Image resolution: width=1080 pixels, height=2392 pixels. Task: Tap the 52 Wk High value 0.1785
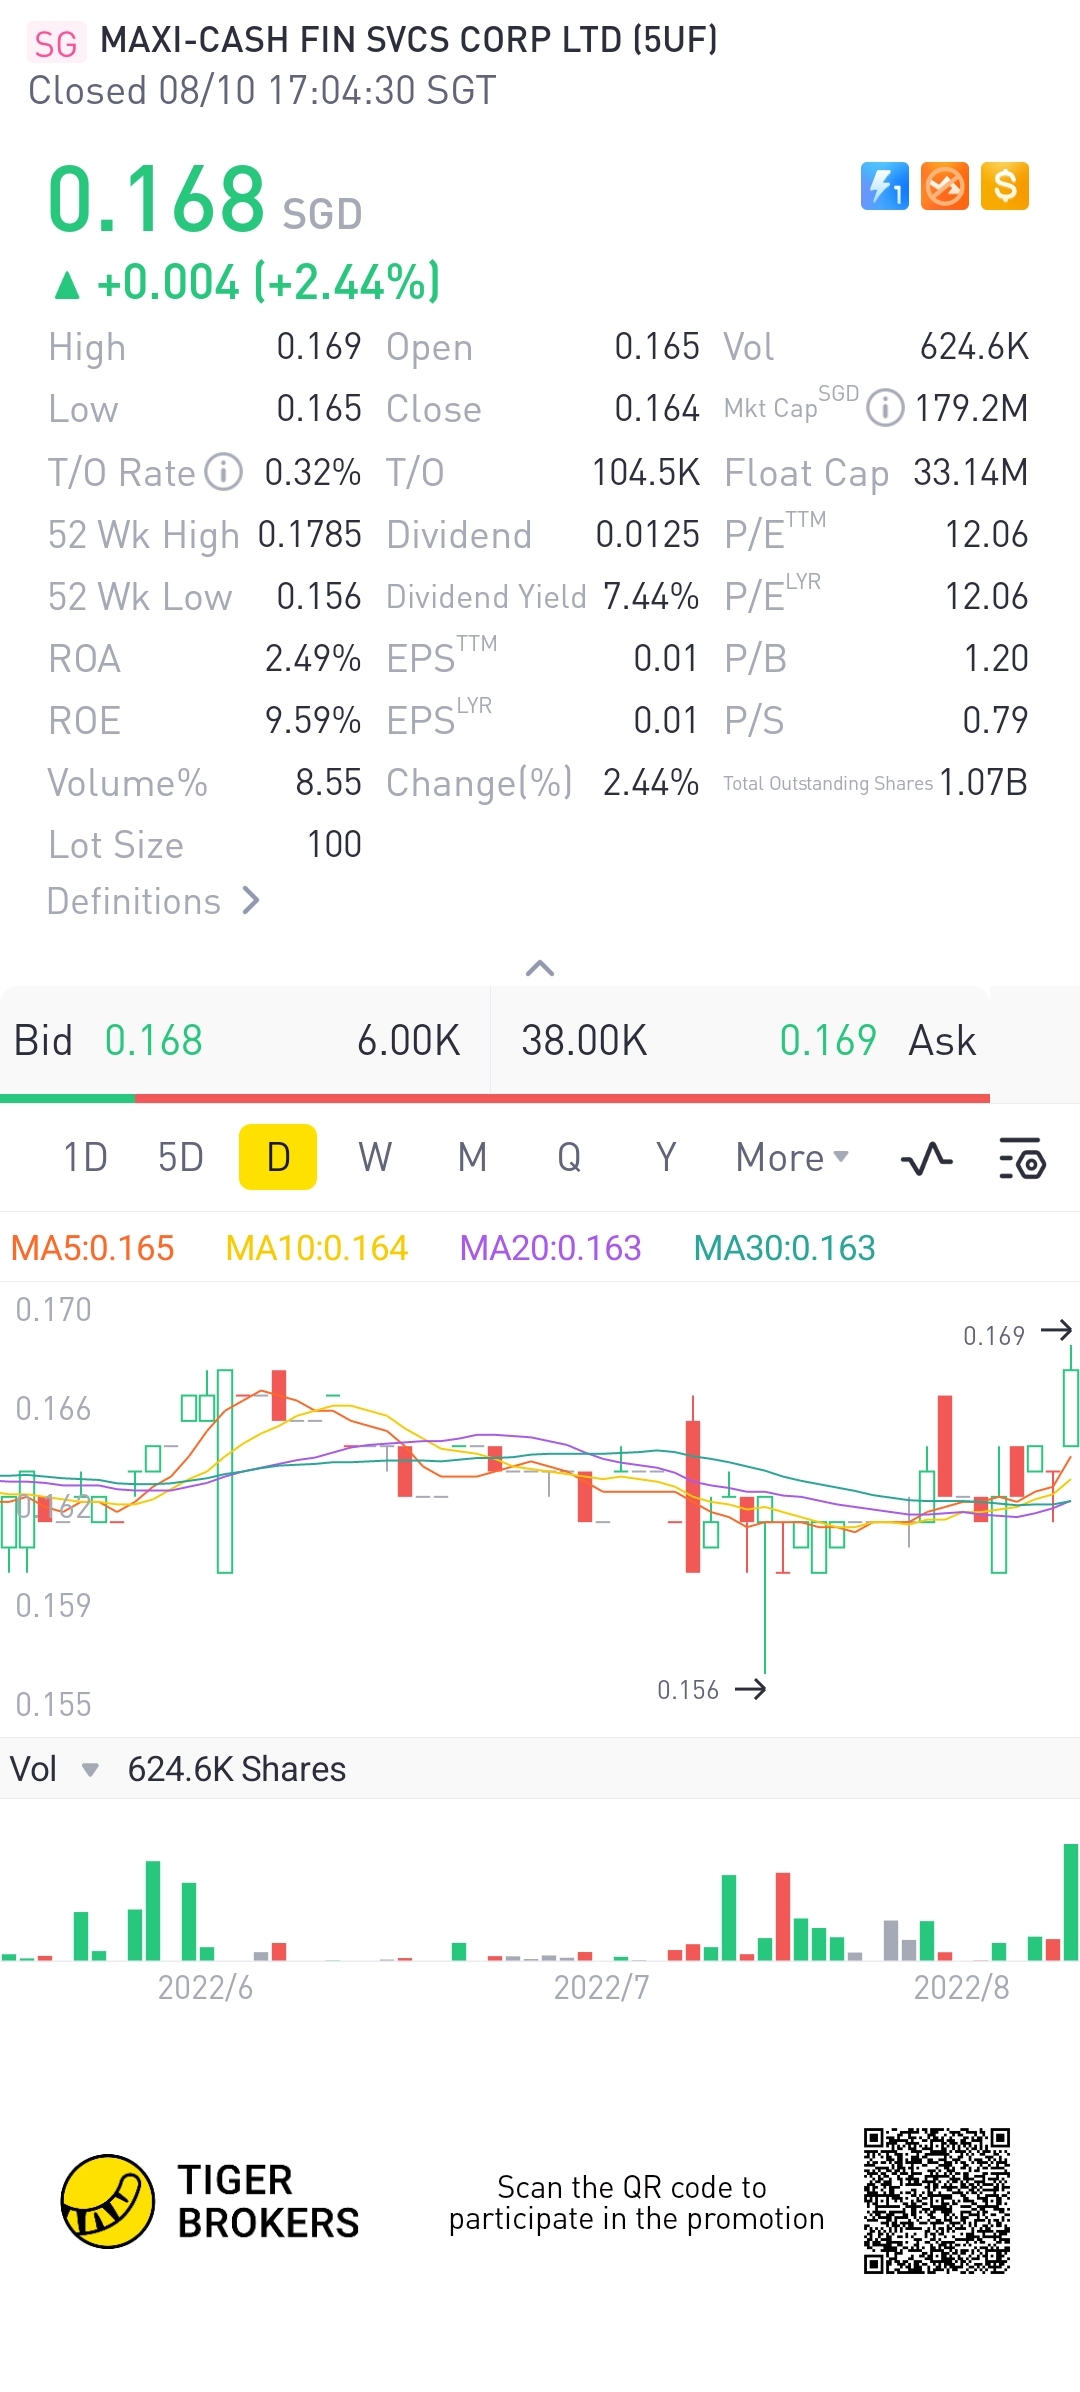coord(309,534)
